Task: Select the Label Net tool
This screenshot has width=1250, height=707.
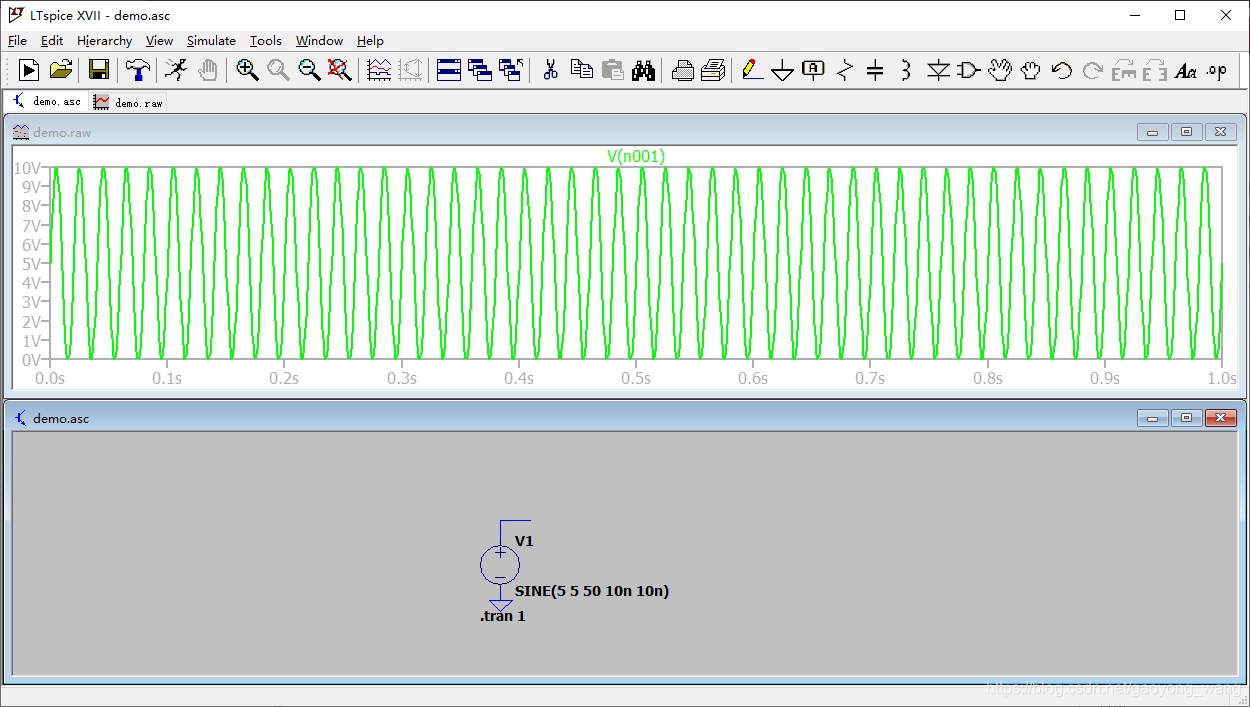Action: coord(814,69)
